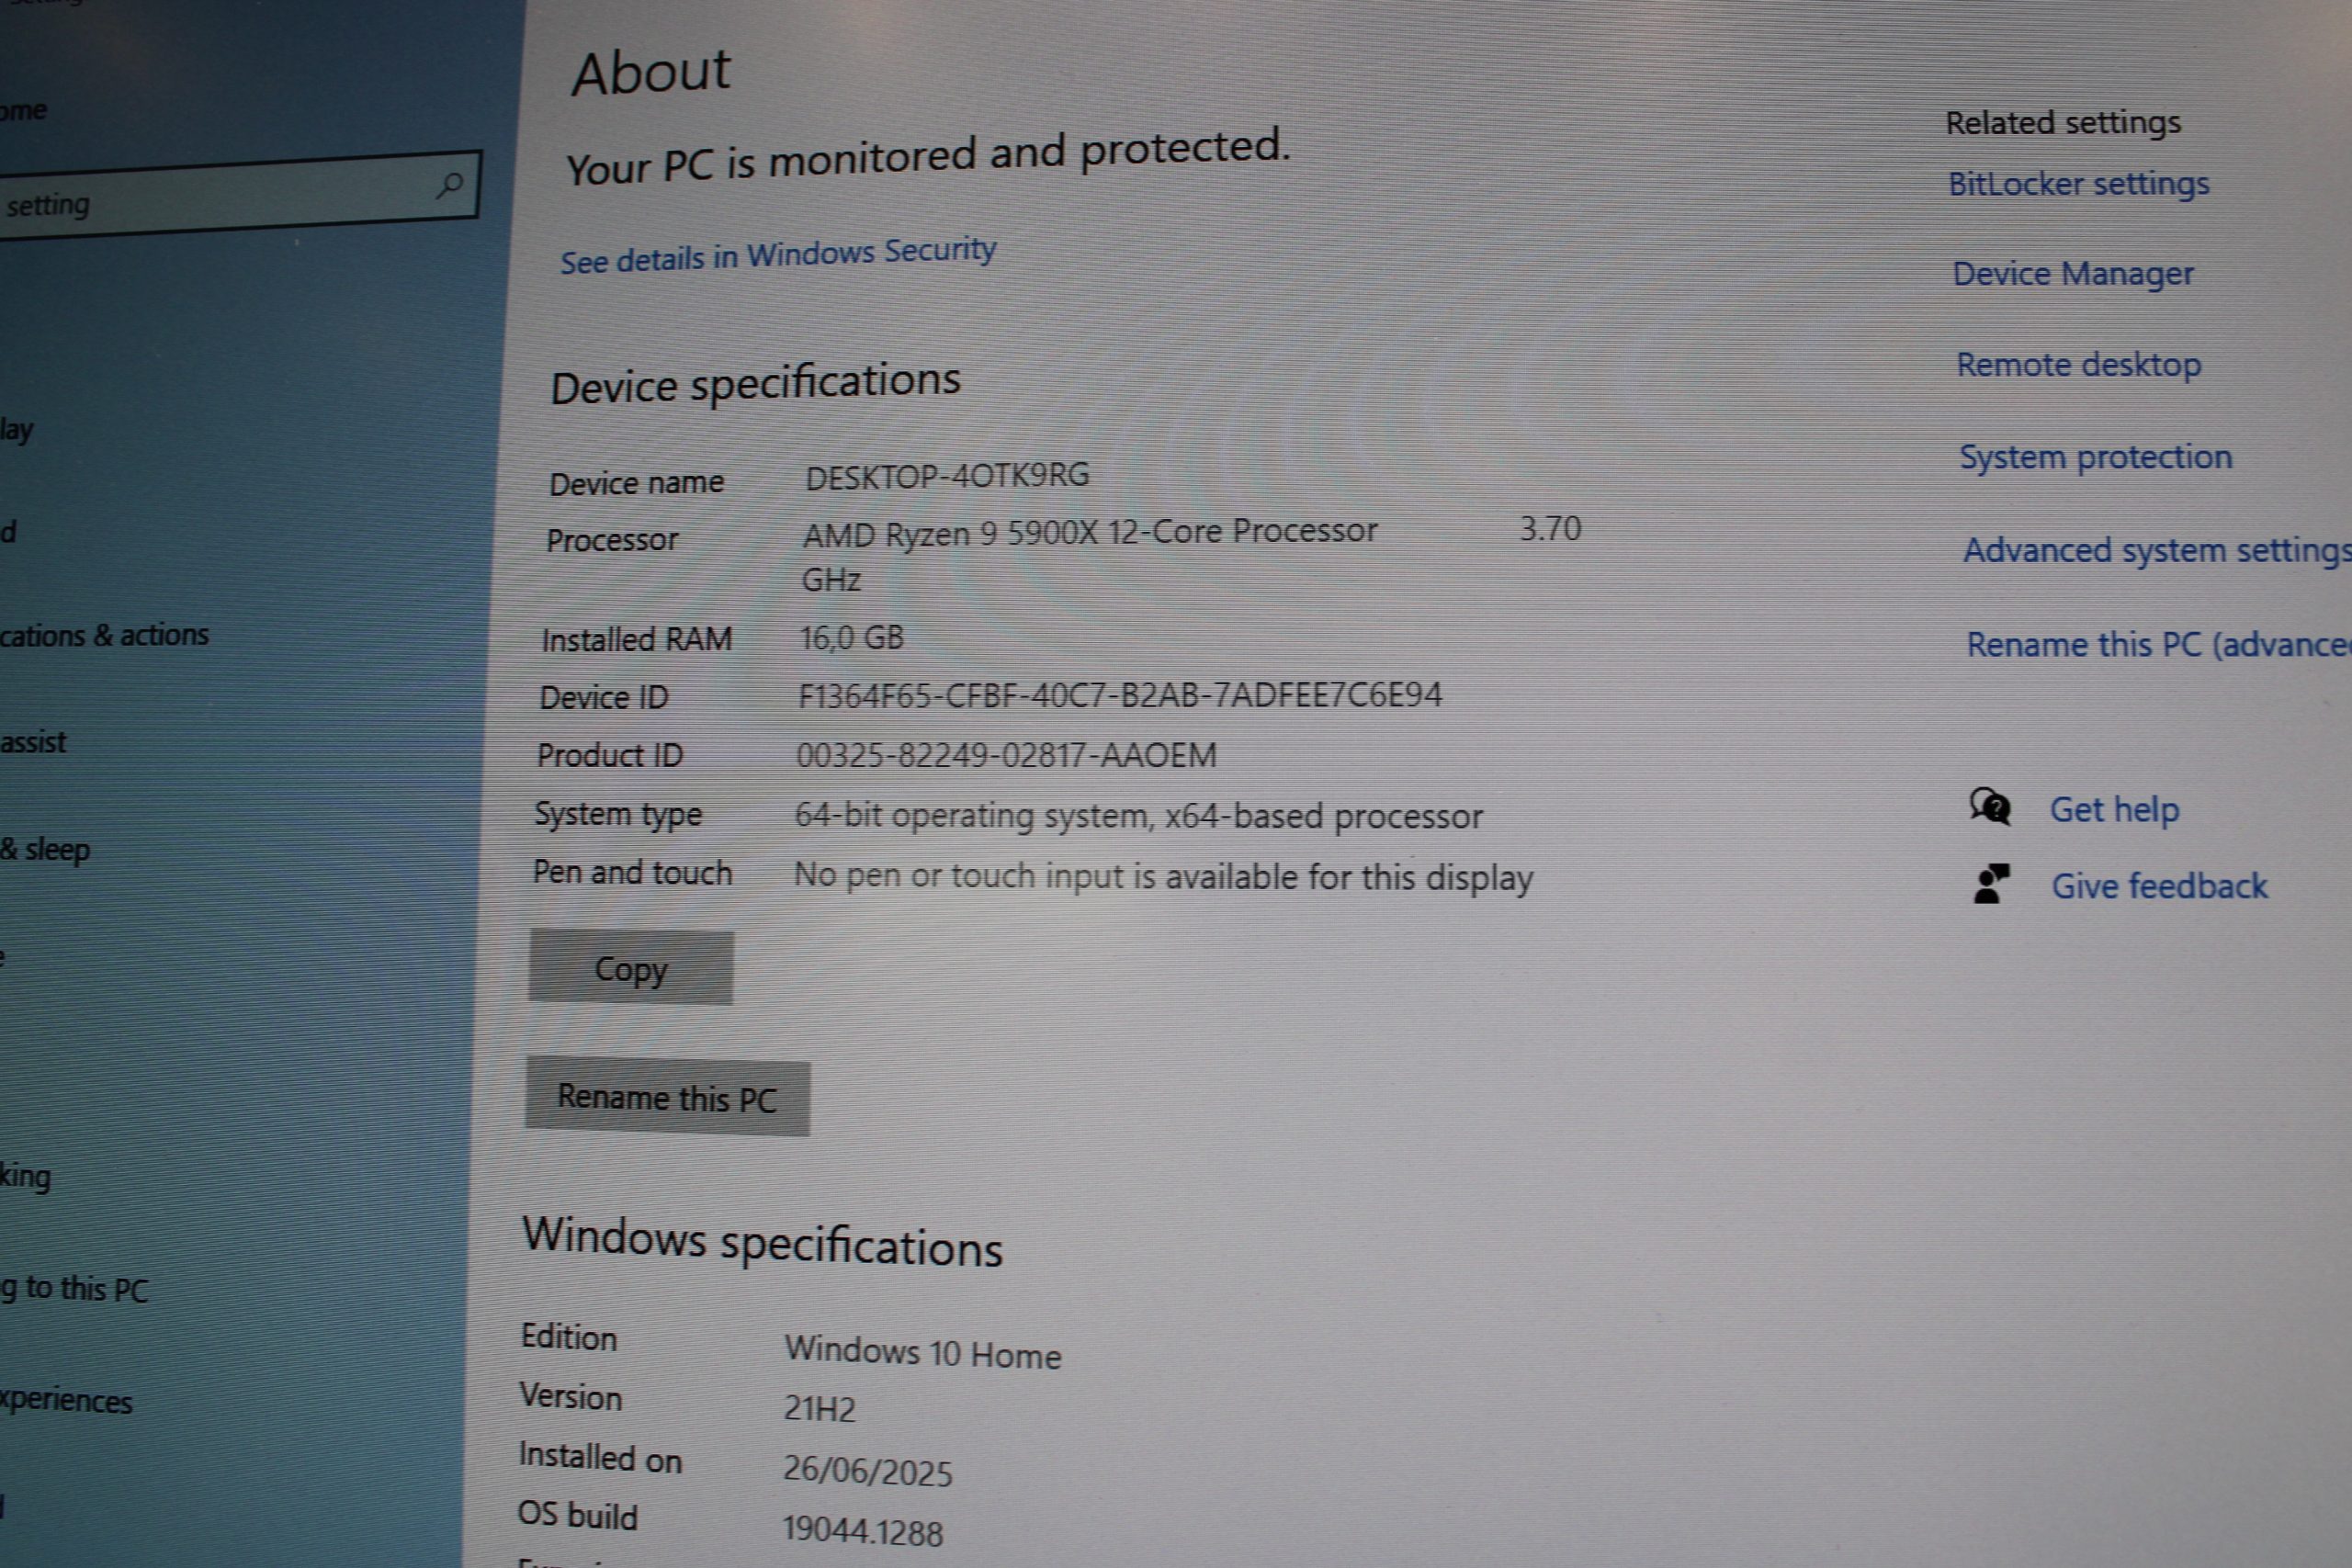
Task: Click the Installed RAM label
Action: (637, 639)
